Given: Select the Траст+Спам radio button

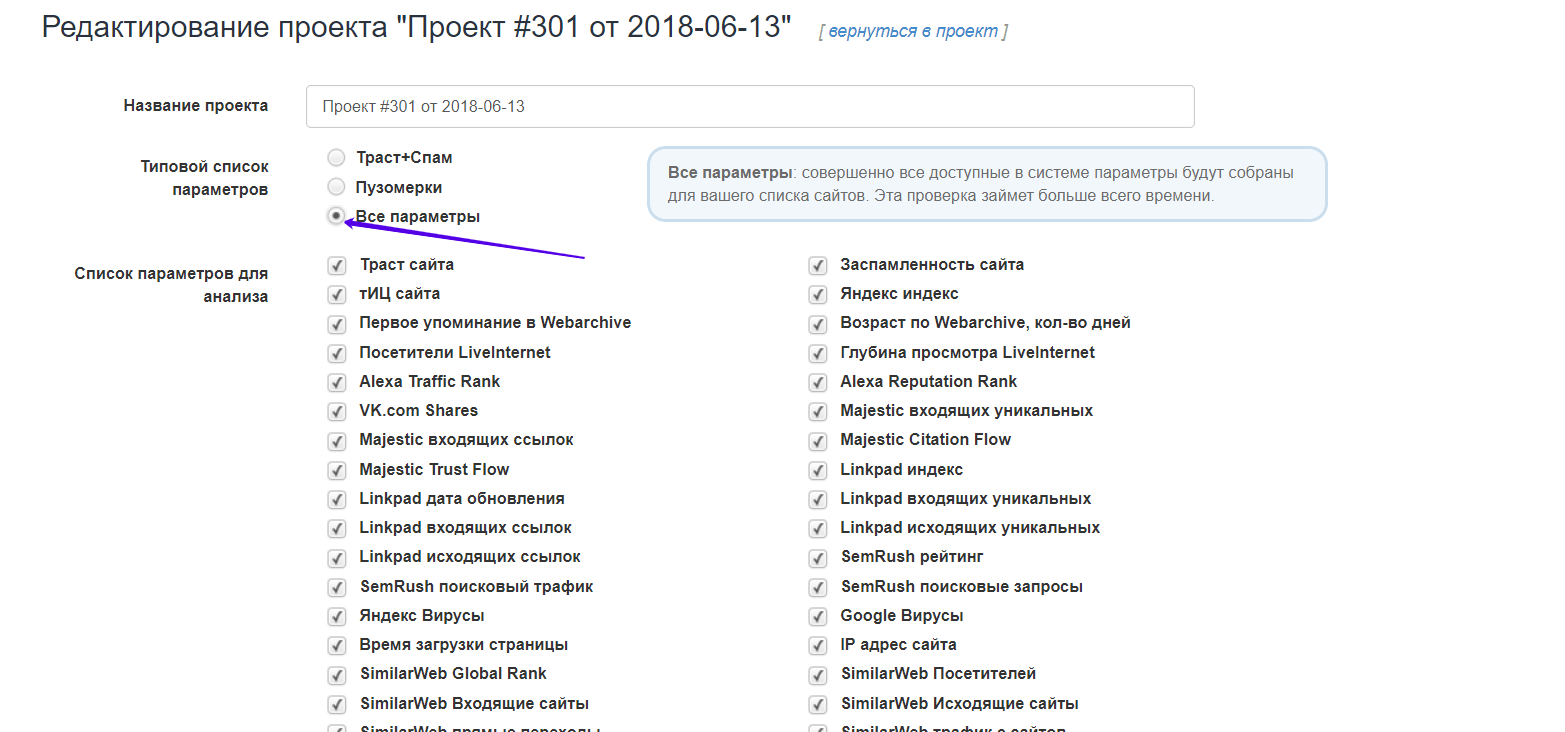Looking at the screenshot, I should 337,158.
